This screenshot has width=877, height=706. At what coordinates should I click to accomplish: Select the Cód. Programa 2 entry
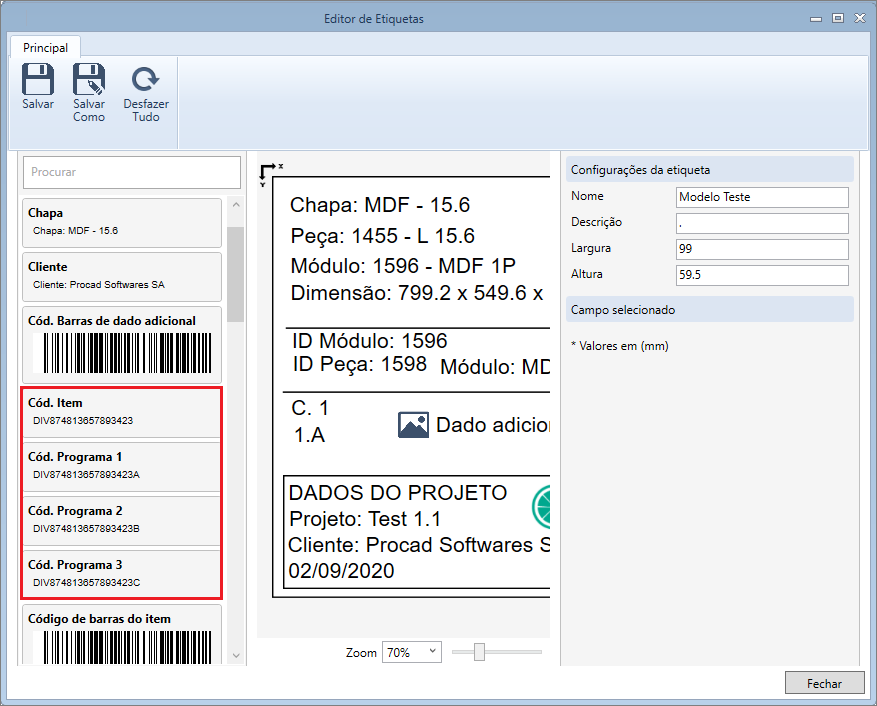click(x=122, y=519)
